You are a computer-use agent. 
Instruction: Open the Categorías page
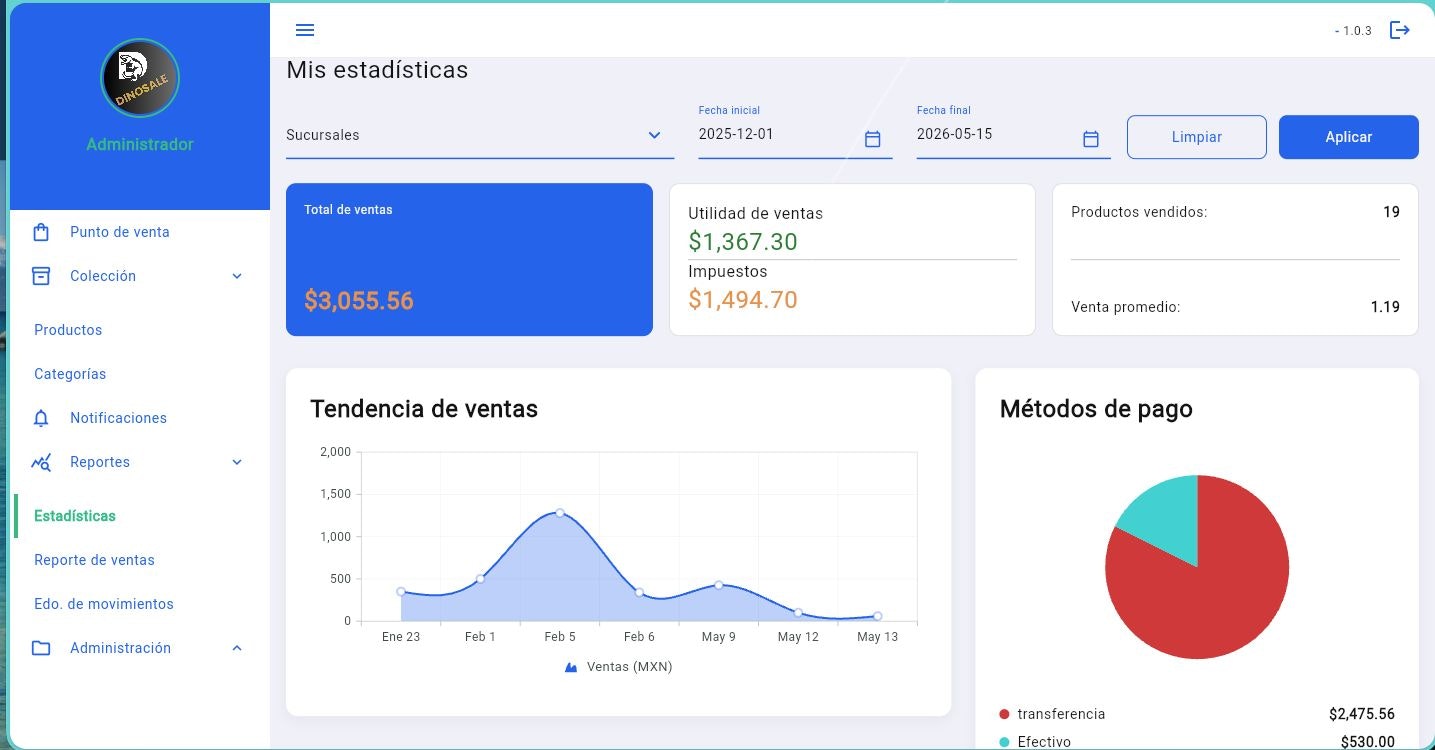pyautogui.click(x=70, y=374)
